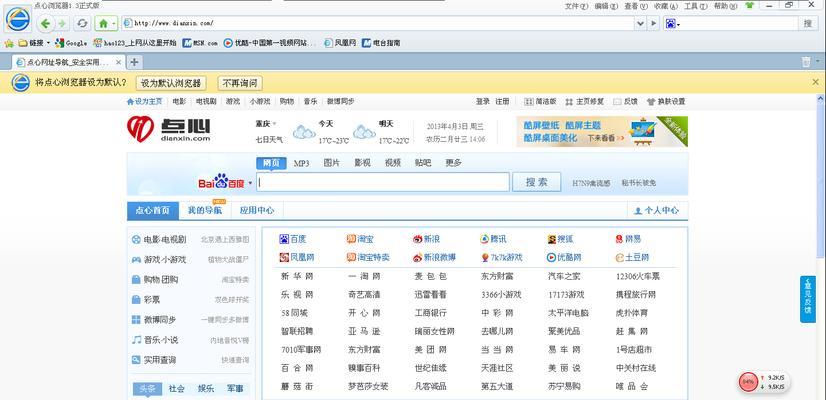826x400 pixels.
Task: Open the 查看 menu
Action: pyautogui.click(x=635, y=6)
